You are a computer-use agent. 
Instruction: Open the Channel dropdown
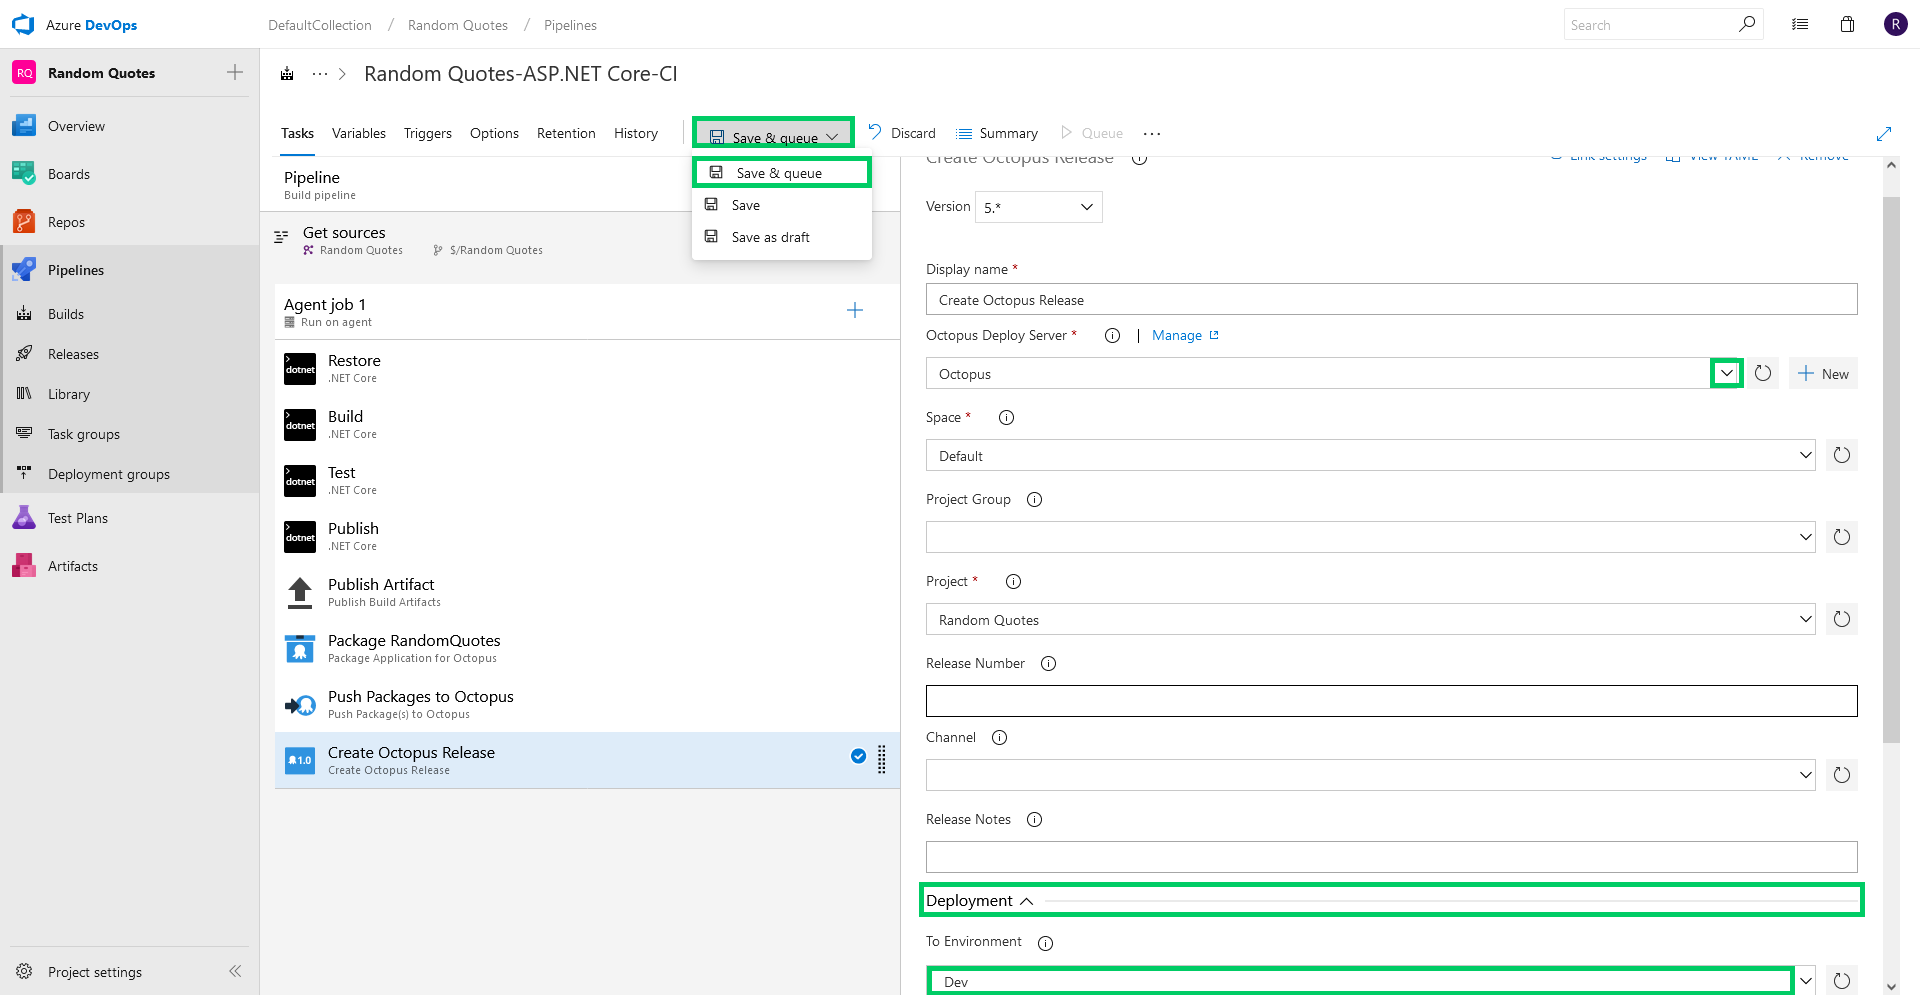point(1371,775)
